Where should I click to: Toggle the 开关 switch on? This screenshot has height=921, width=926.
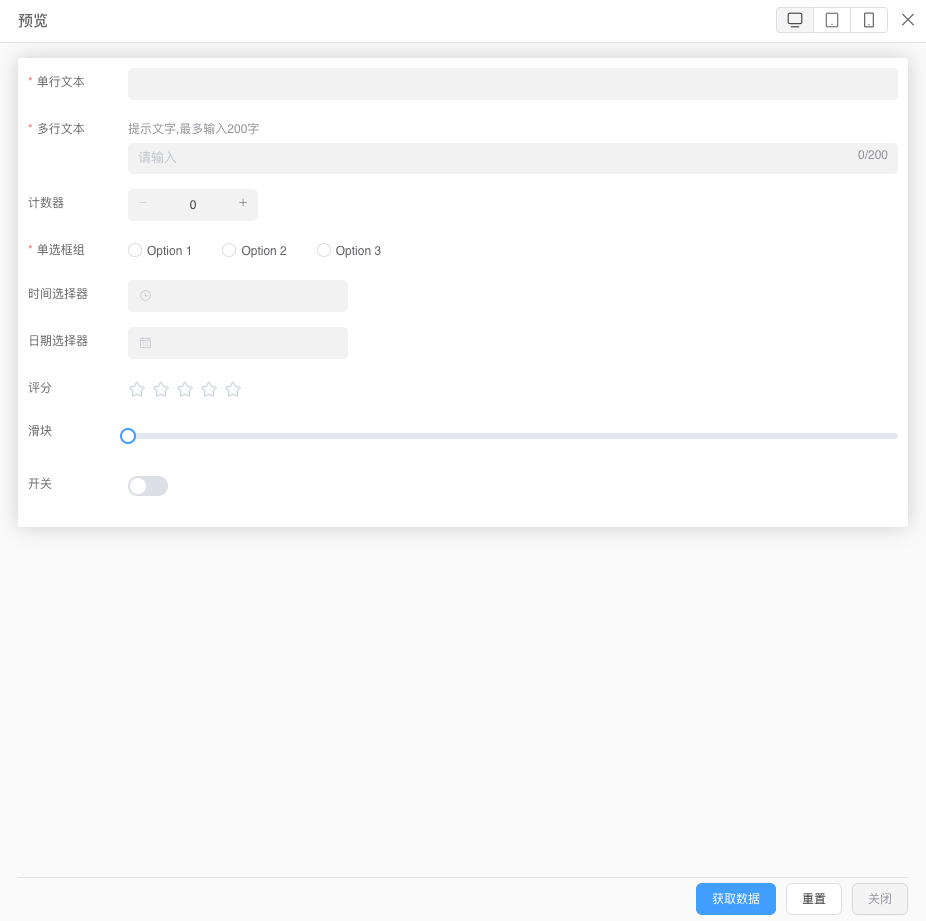click(148, 486)
